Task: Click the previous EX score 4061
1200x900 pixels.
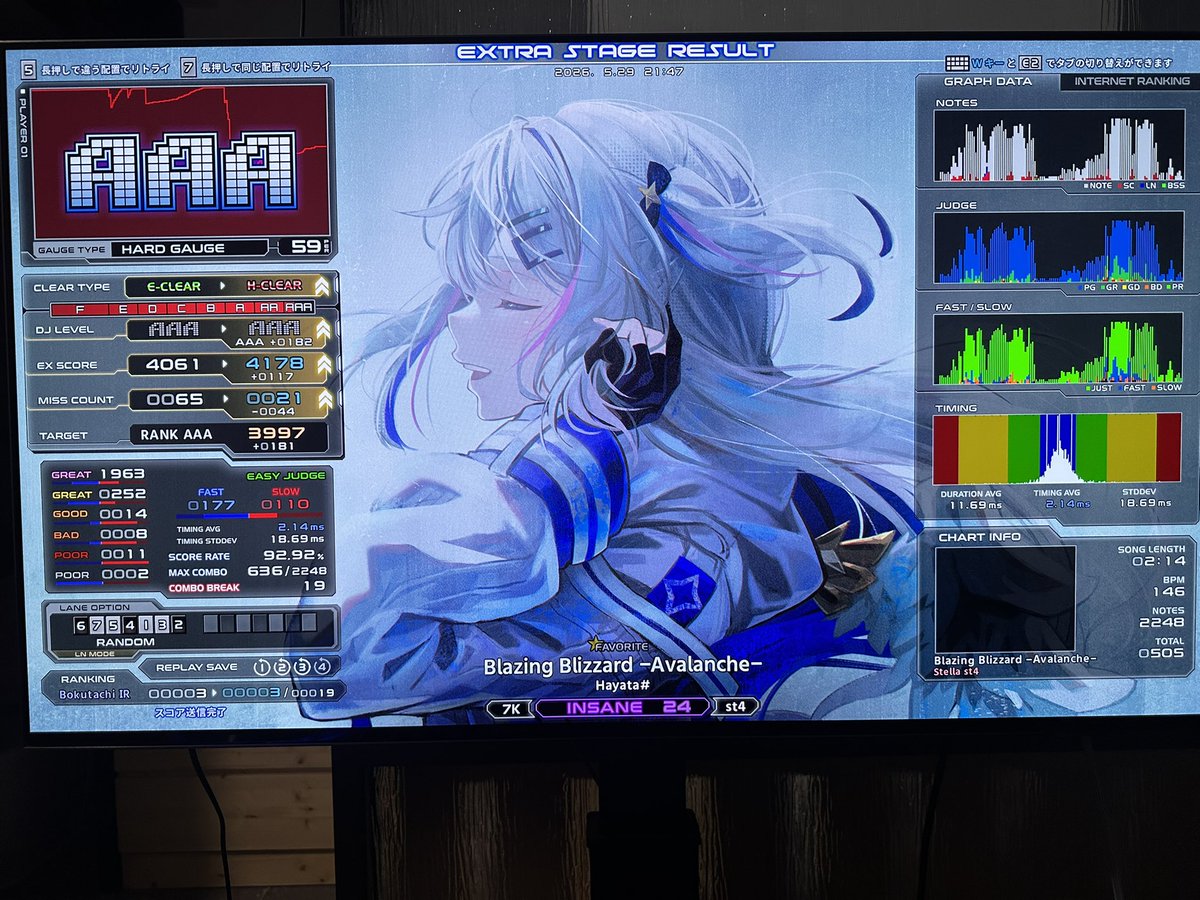Action: click(172, 365)
